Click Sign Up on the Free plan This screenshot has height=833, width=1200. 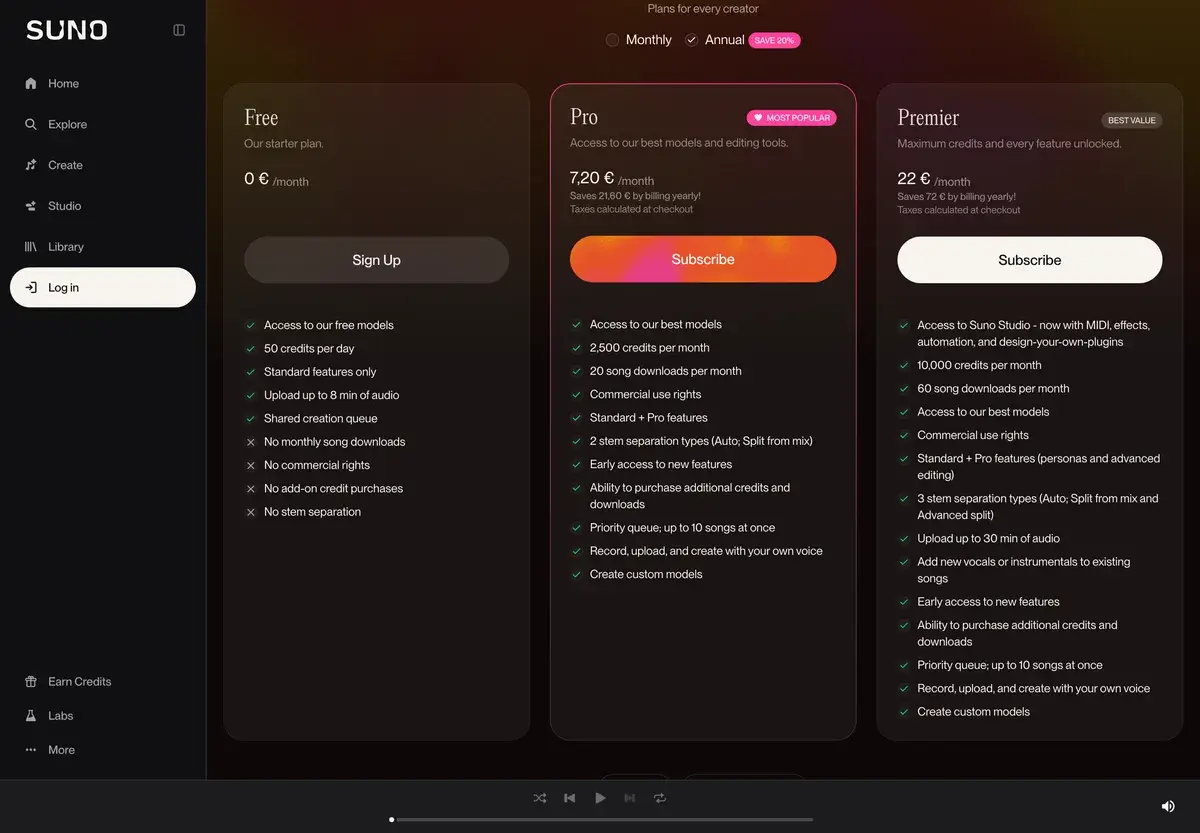[376, 260]
